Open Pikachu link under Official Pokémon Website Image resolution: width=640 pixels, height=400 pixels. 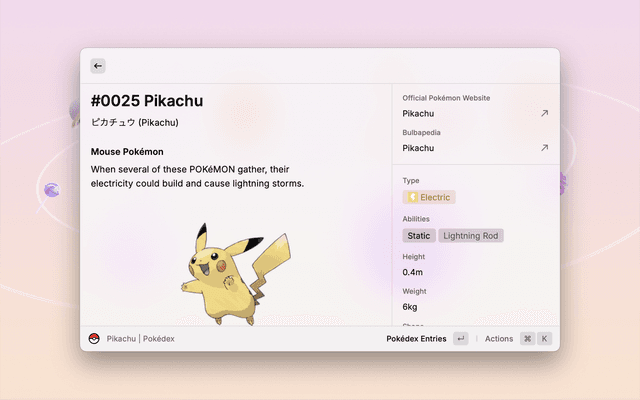coord(418,114)
